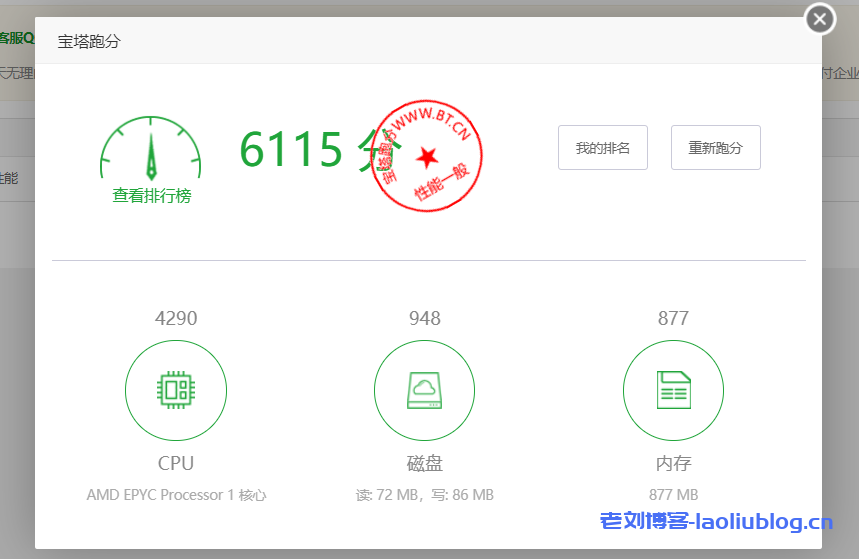Click the 磁盘 disk drive icon
Viewport: 859px width, 559px height.
coord(425,390)
